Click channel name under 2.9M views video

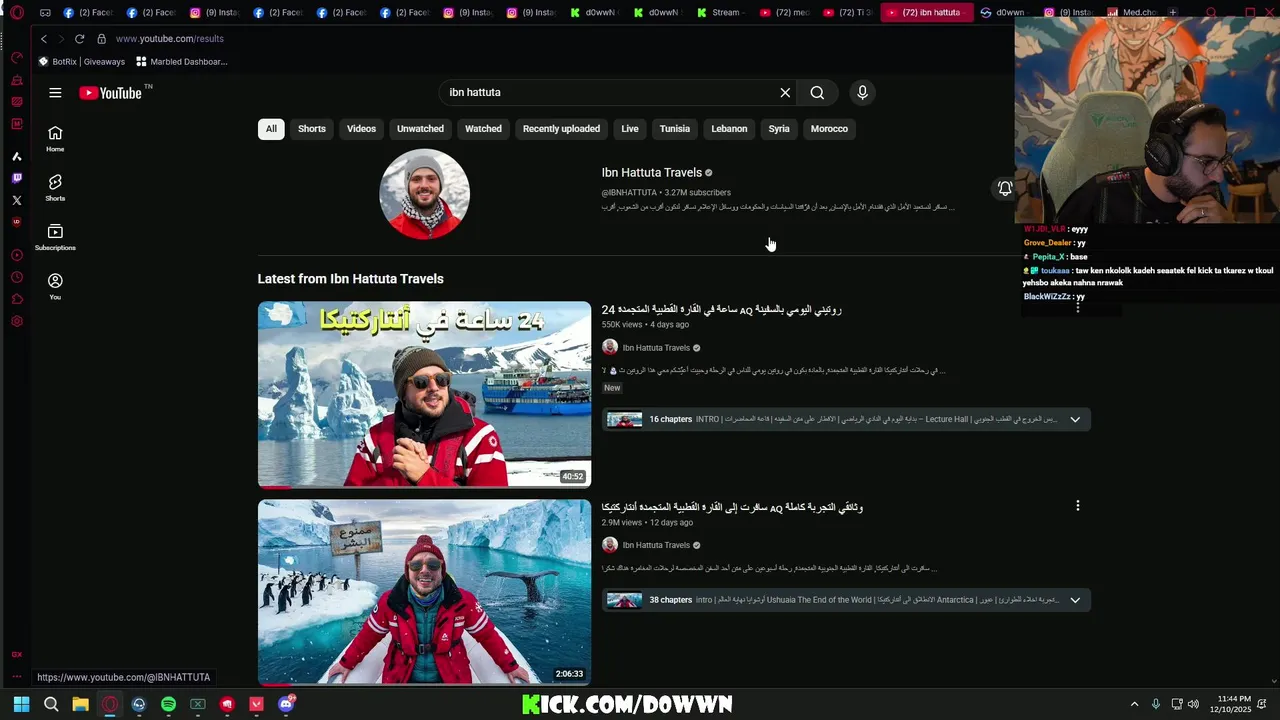pyautogui.click(x=656, y=545)
